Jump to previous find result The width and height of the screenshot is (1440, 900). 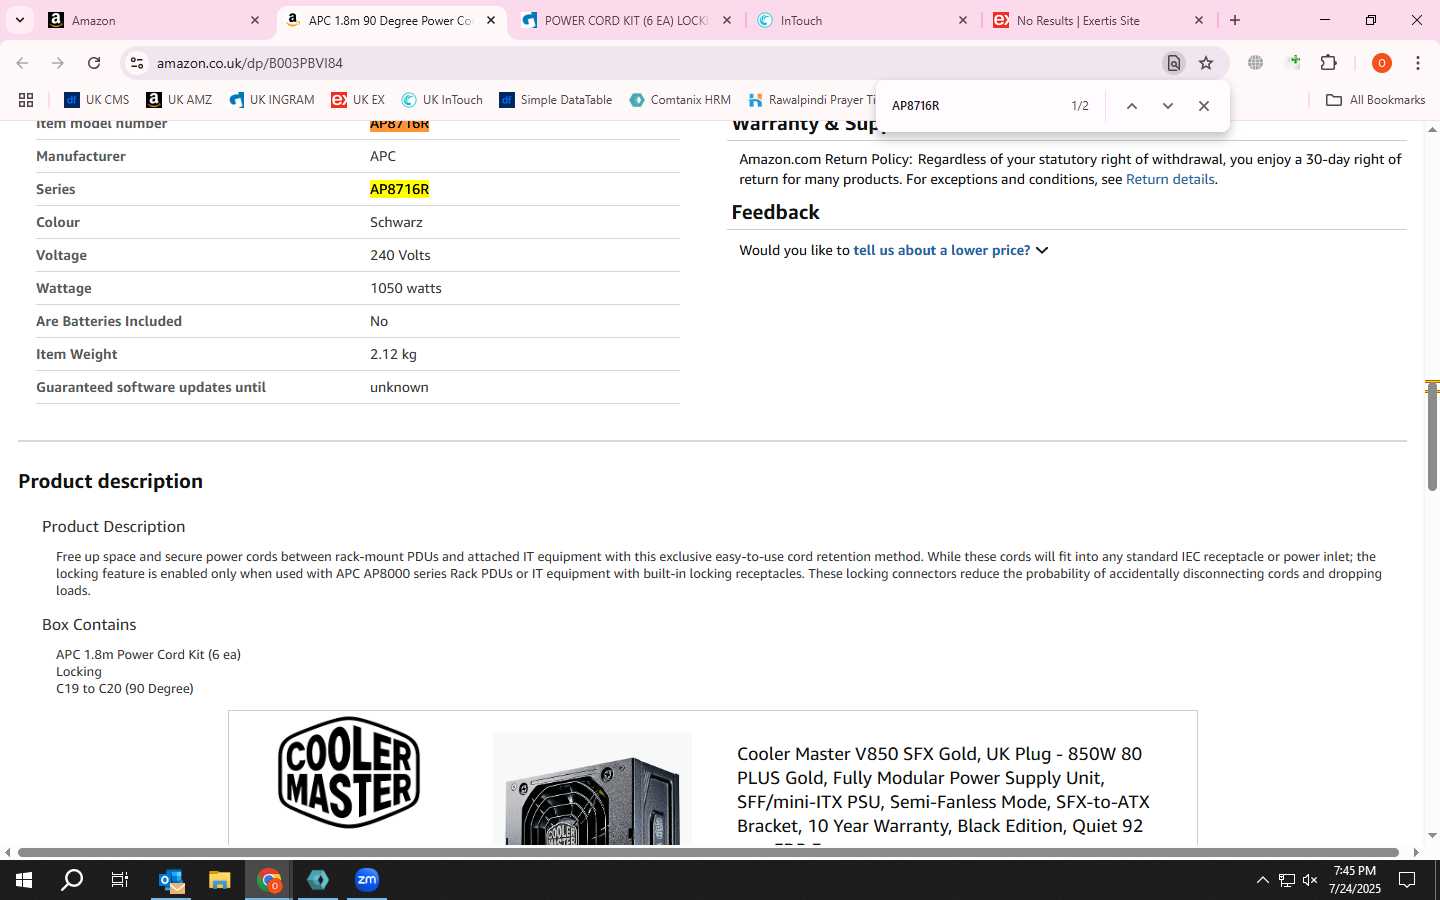1132,106
